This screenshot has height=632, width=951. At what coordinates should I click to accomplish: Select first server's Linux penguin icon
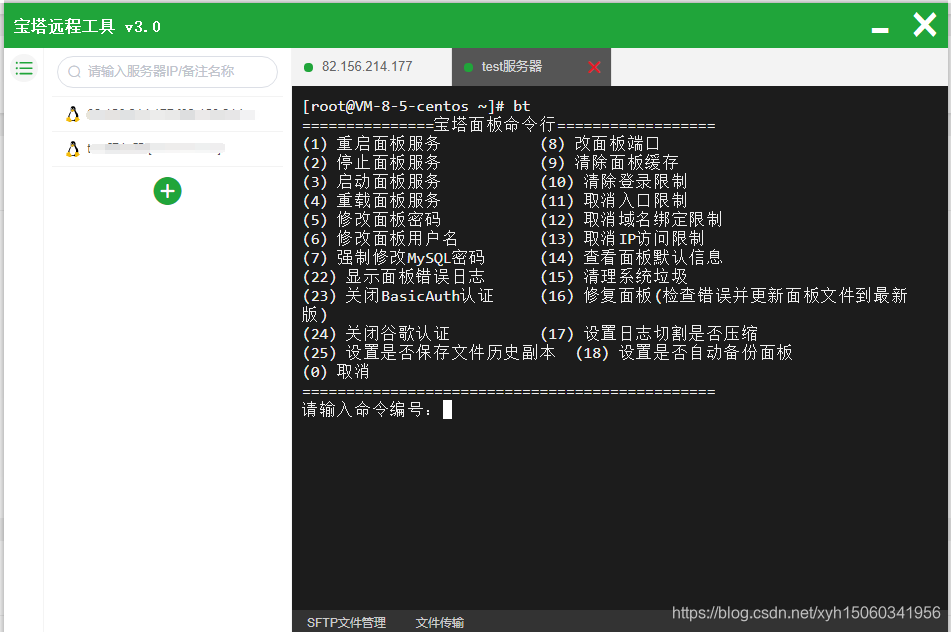pyautogui.click(x=73, y=114)
